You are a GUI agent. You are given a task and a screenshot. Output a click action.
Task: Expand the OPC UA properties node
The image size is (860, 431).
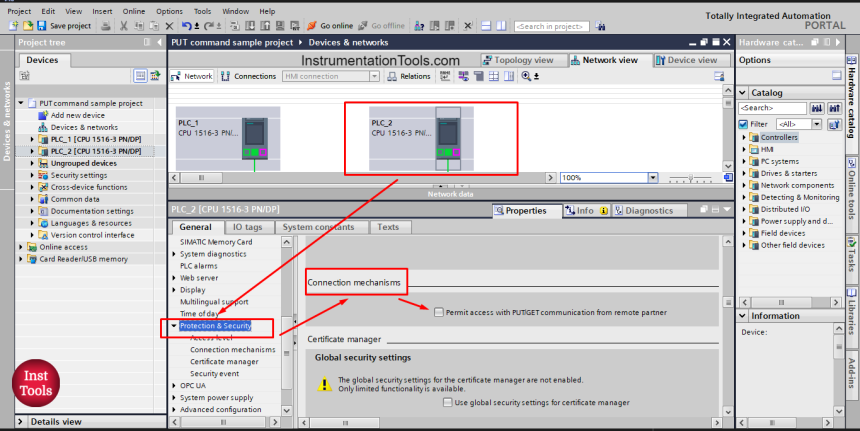click(174, 385)
